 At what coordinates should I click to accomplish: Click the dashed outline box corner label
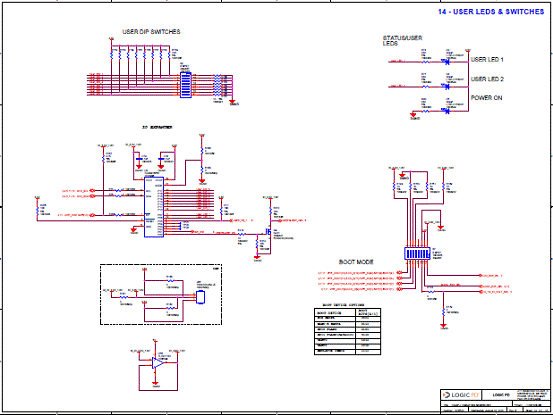(x=217, y=268)
